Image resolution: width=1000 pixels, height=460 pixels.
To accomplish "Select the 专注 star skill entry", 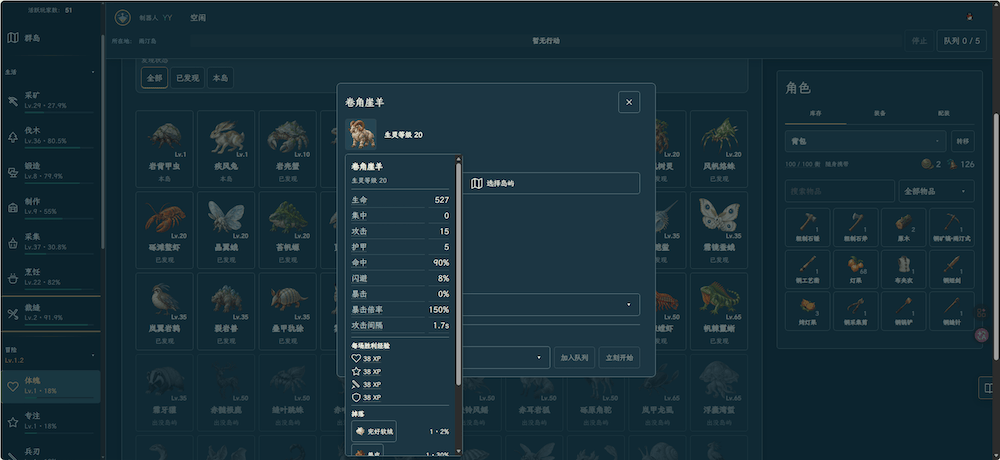I will (x=50, y=420).
